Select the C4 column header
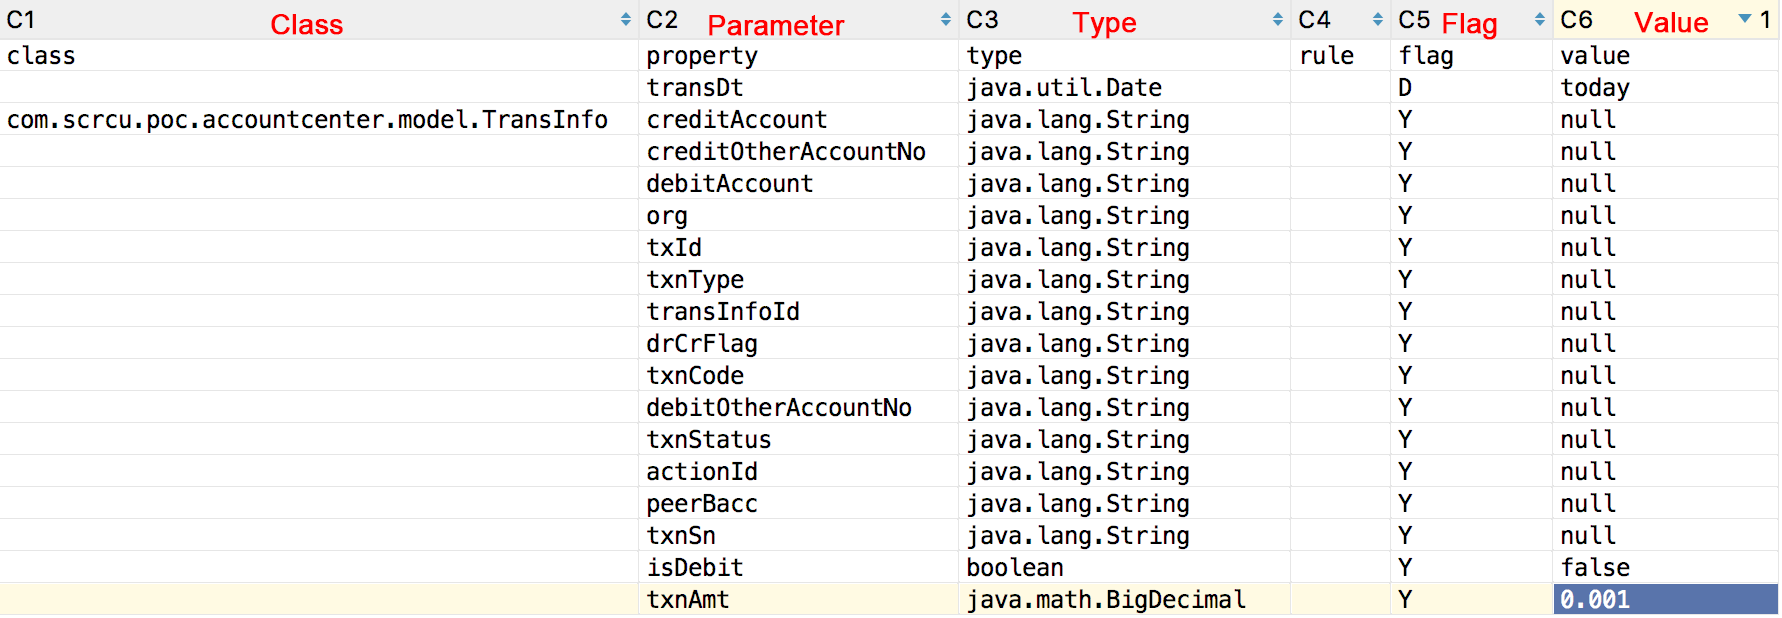This screenshot has width=1782, height=618. coord(1341,20)
